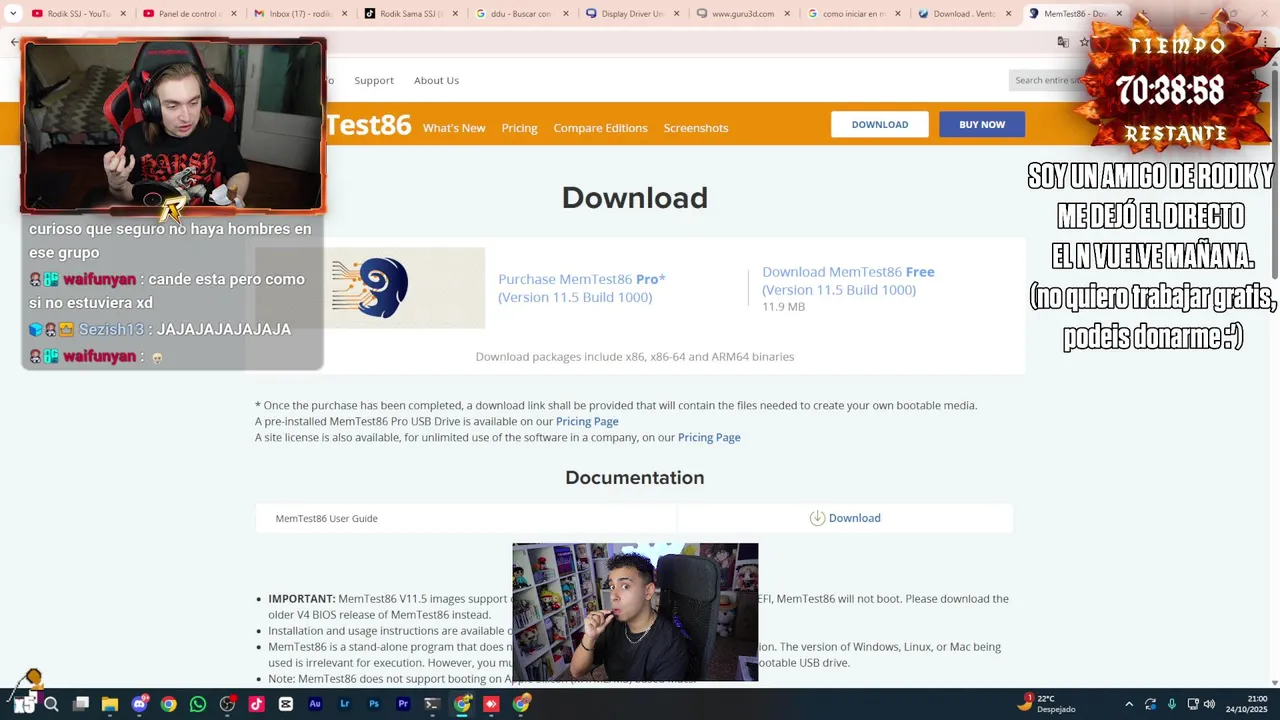The height and width of the screenshot is (720, 1280).
Task: Close the Rodik SSJ YouTube tab
Action: [124, 14]
